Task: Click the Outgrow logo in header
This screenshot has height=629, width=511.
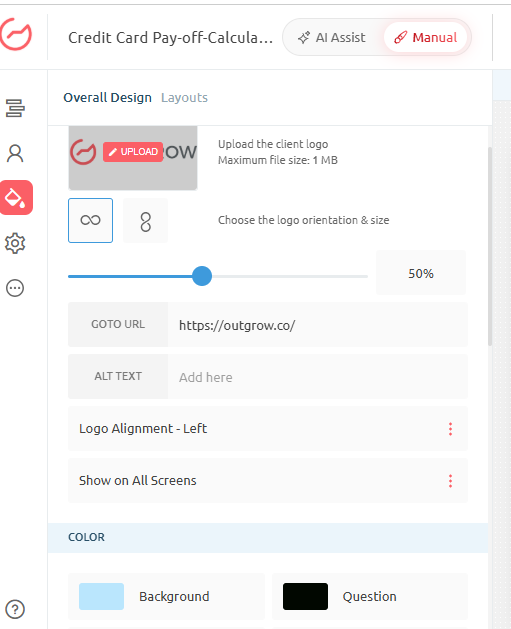Action: tap(15, 34)
